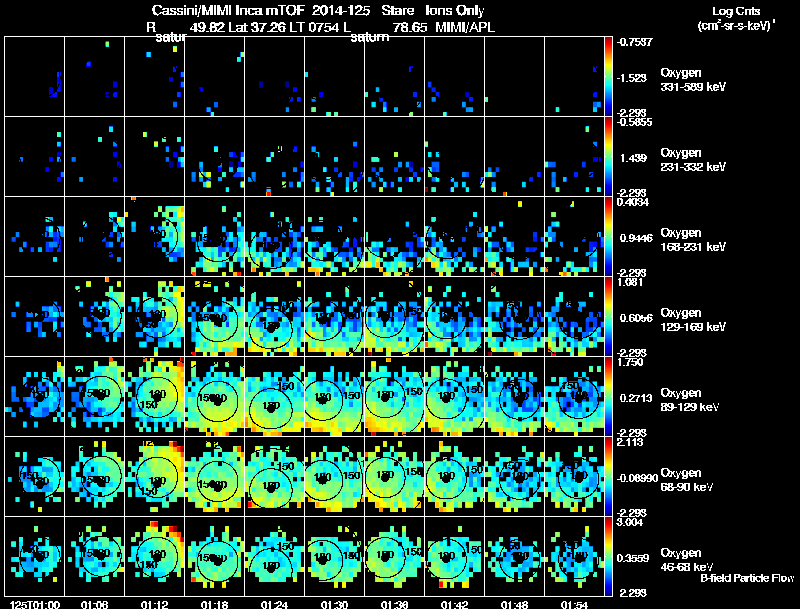Viewport: 800px width, 609px height.
Task: Click the 'Oxygen 168-231 keV' row label
Action: coord(693,240)
